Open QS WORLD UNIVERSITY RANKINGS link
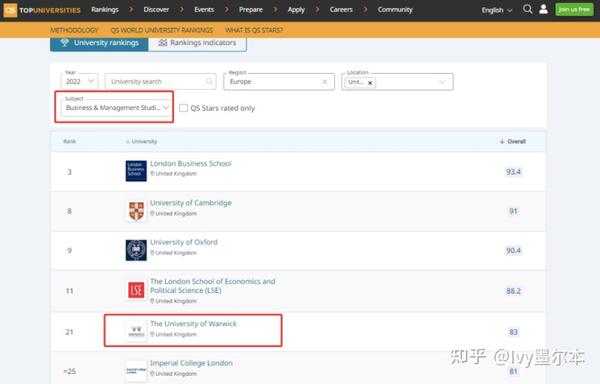The image size is (600, 384). (161, 30)
